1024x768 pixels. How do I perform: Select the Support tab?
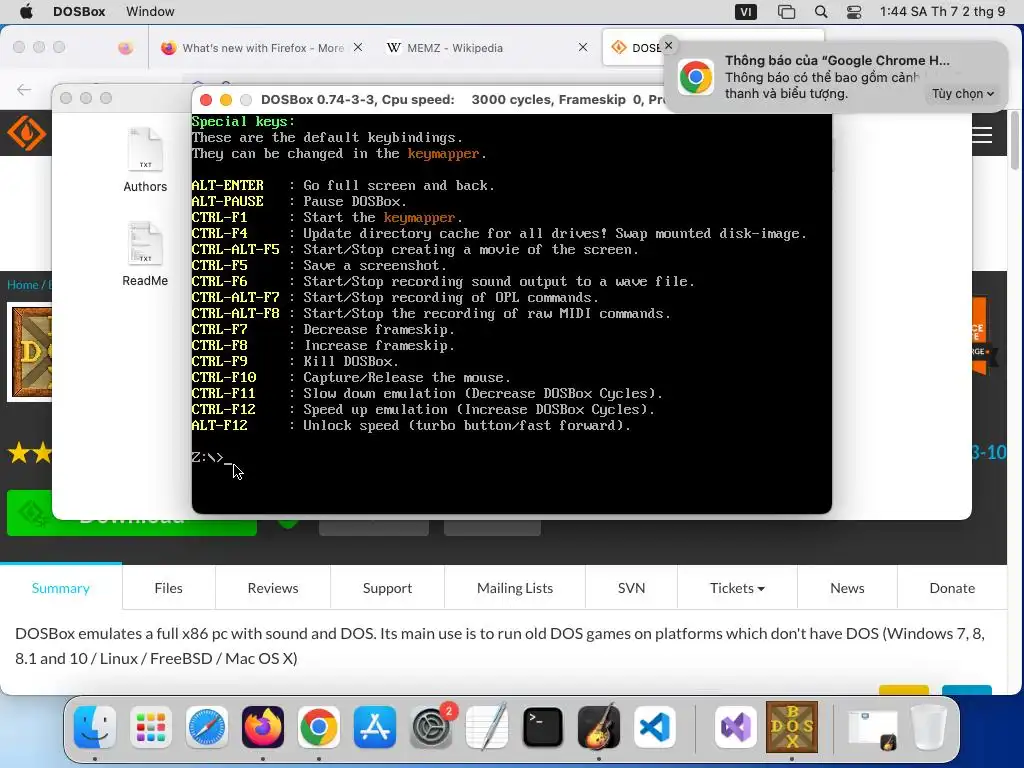[x=387, y=588]
